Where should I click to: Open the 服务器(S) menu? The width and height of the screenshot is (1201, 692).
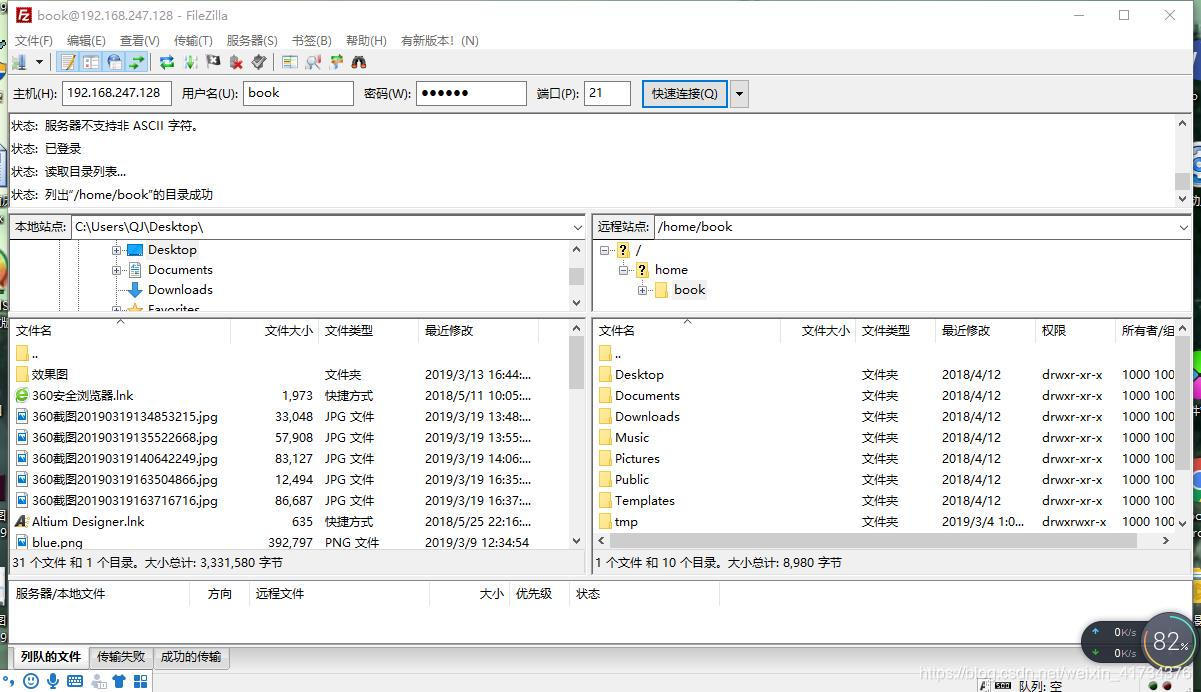click(x=252, y=40)
